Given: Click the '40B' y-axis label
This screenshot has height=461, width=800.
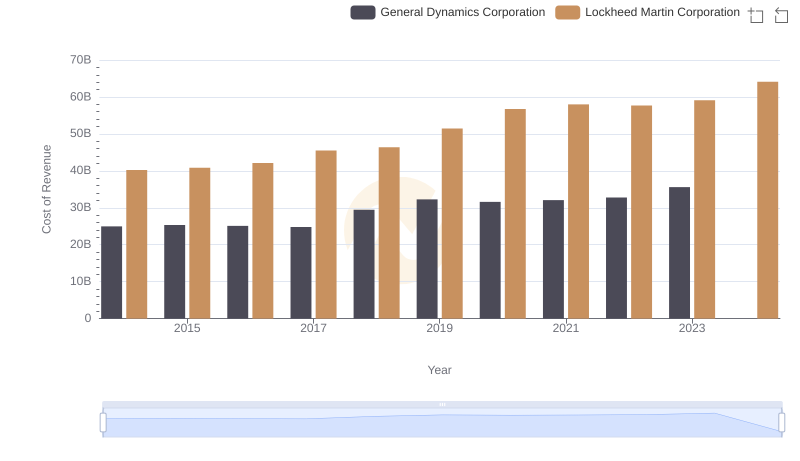Looking at the screenshot, I should [81, 170].
